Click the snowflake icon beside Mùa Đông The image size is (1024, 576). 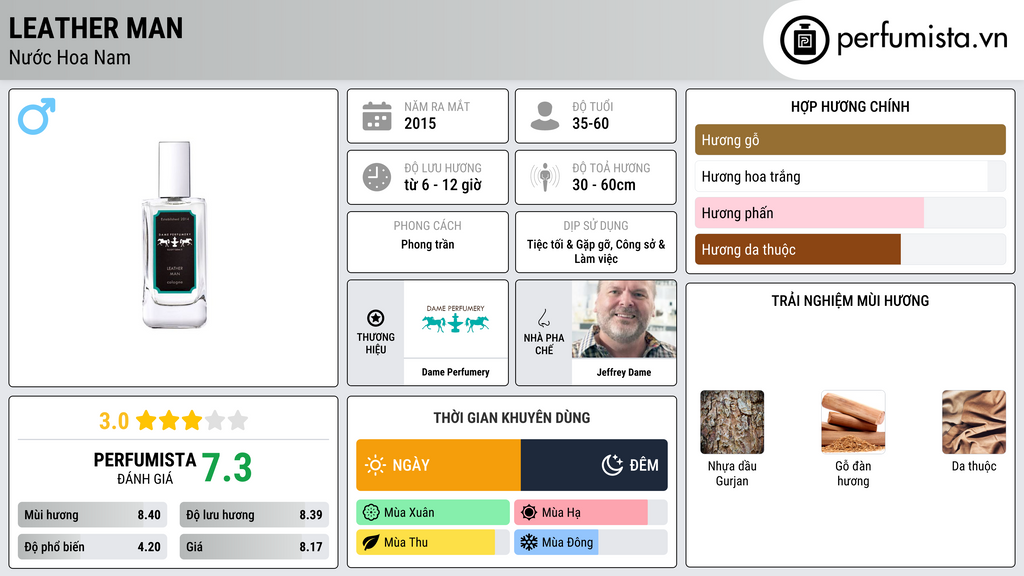tap(529, 542)
